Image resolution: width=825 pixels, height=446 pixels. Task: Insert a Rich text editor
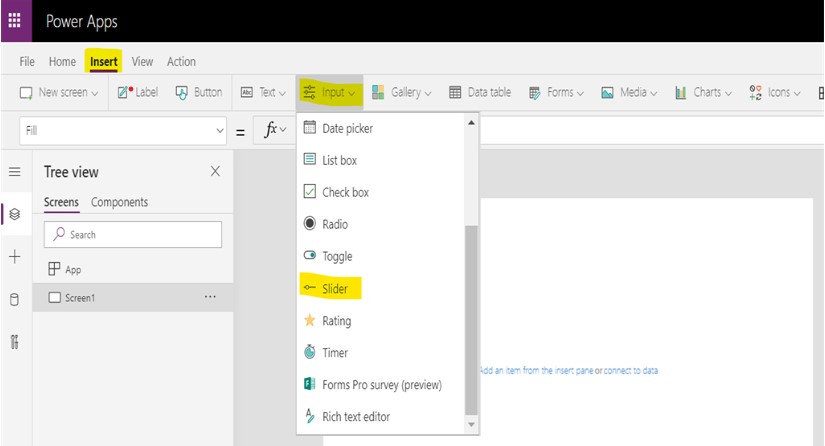tap(381, 417)
